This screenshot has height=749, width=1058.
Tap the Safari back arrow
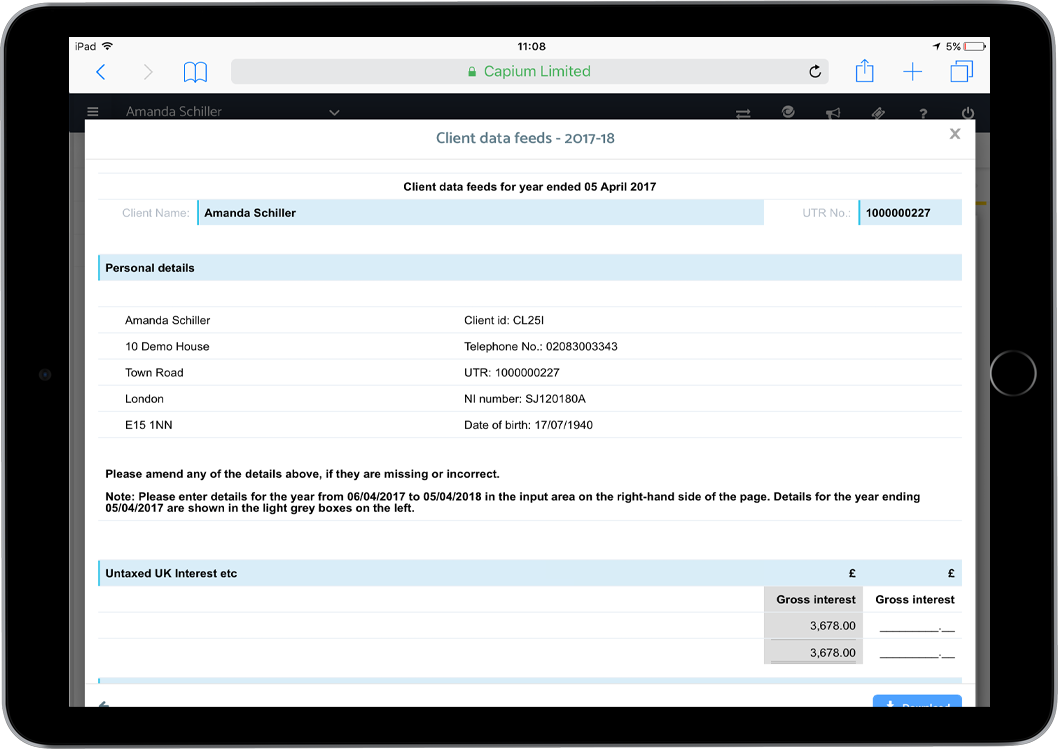100,72
